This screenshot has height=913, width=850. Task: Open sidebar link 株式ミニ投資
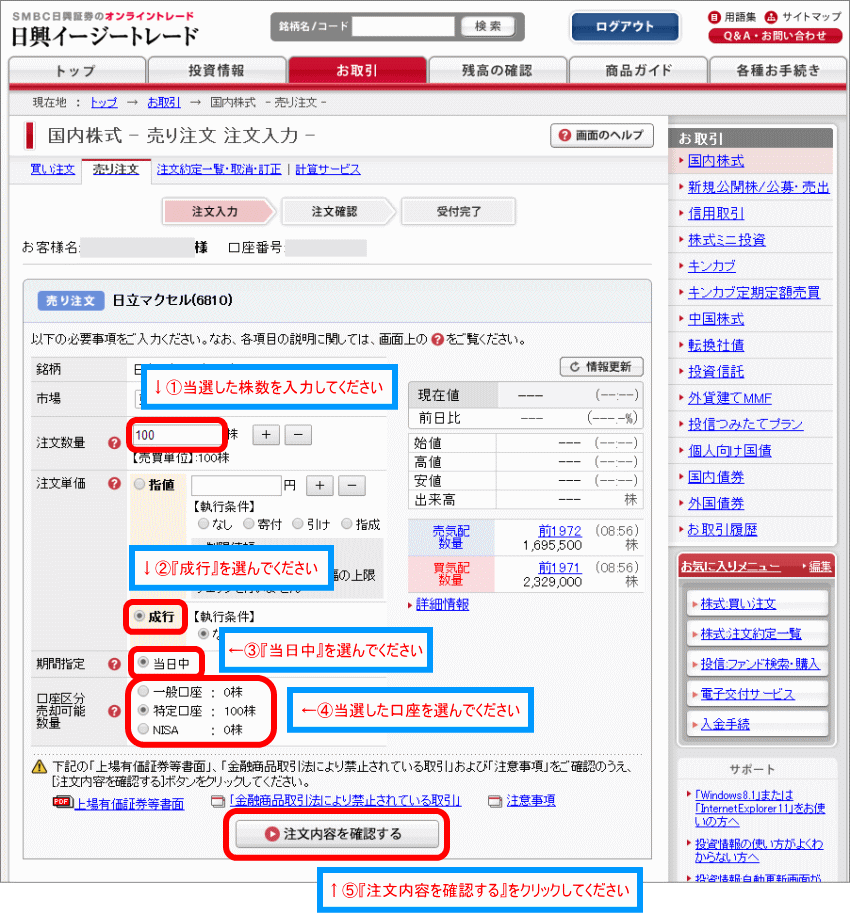[727, 240]
